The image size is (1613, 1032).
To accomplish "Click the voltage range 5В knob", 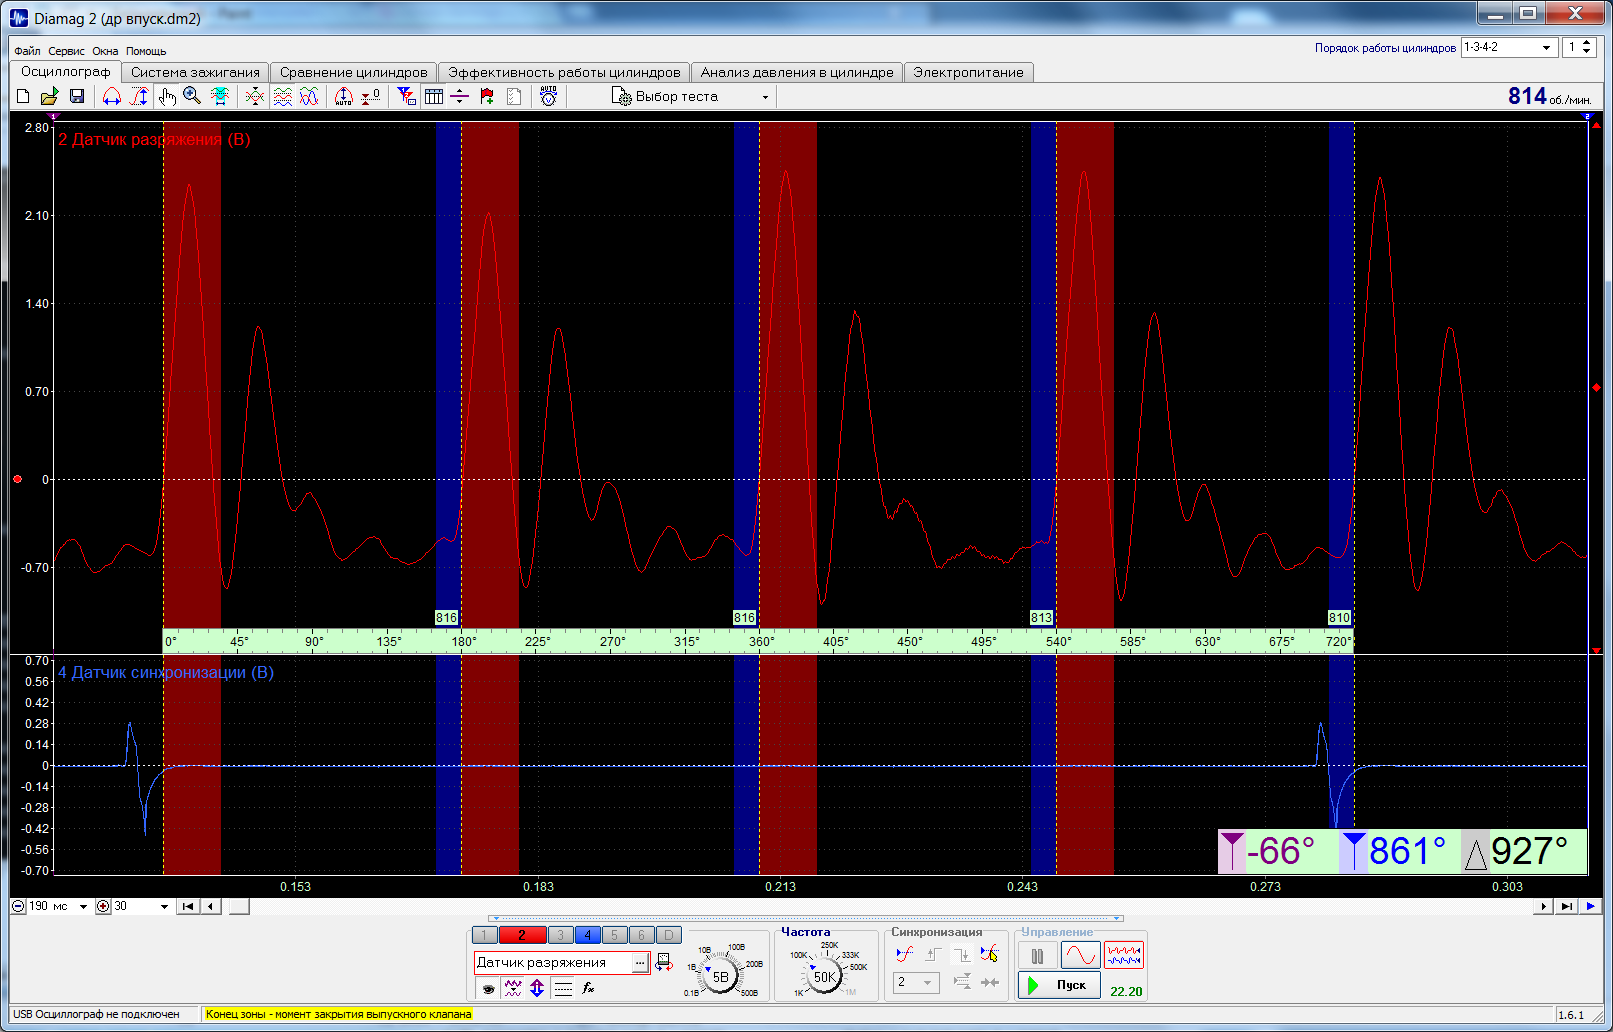I will pos(720,976).
